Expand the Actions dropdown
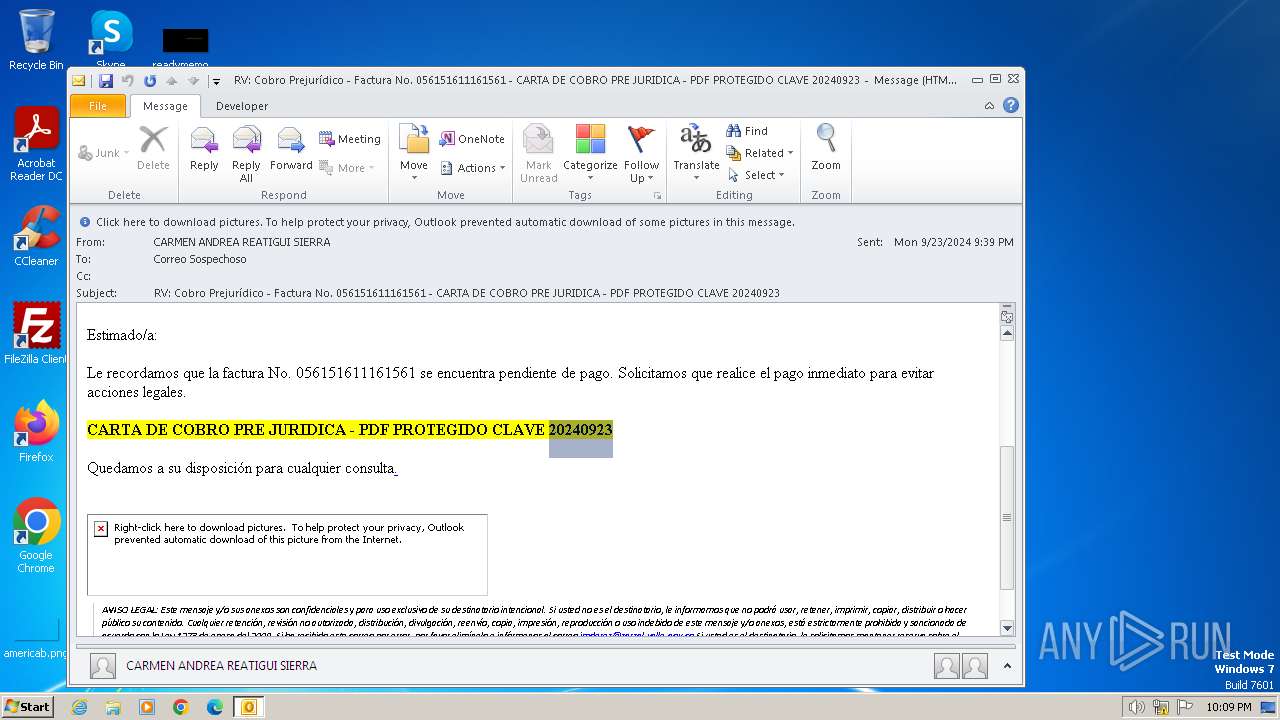The height and width of the screenshot is (720, 1280). [473, 168]
